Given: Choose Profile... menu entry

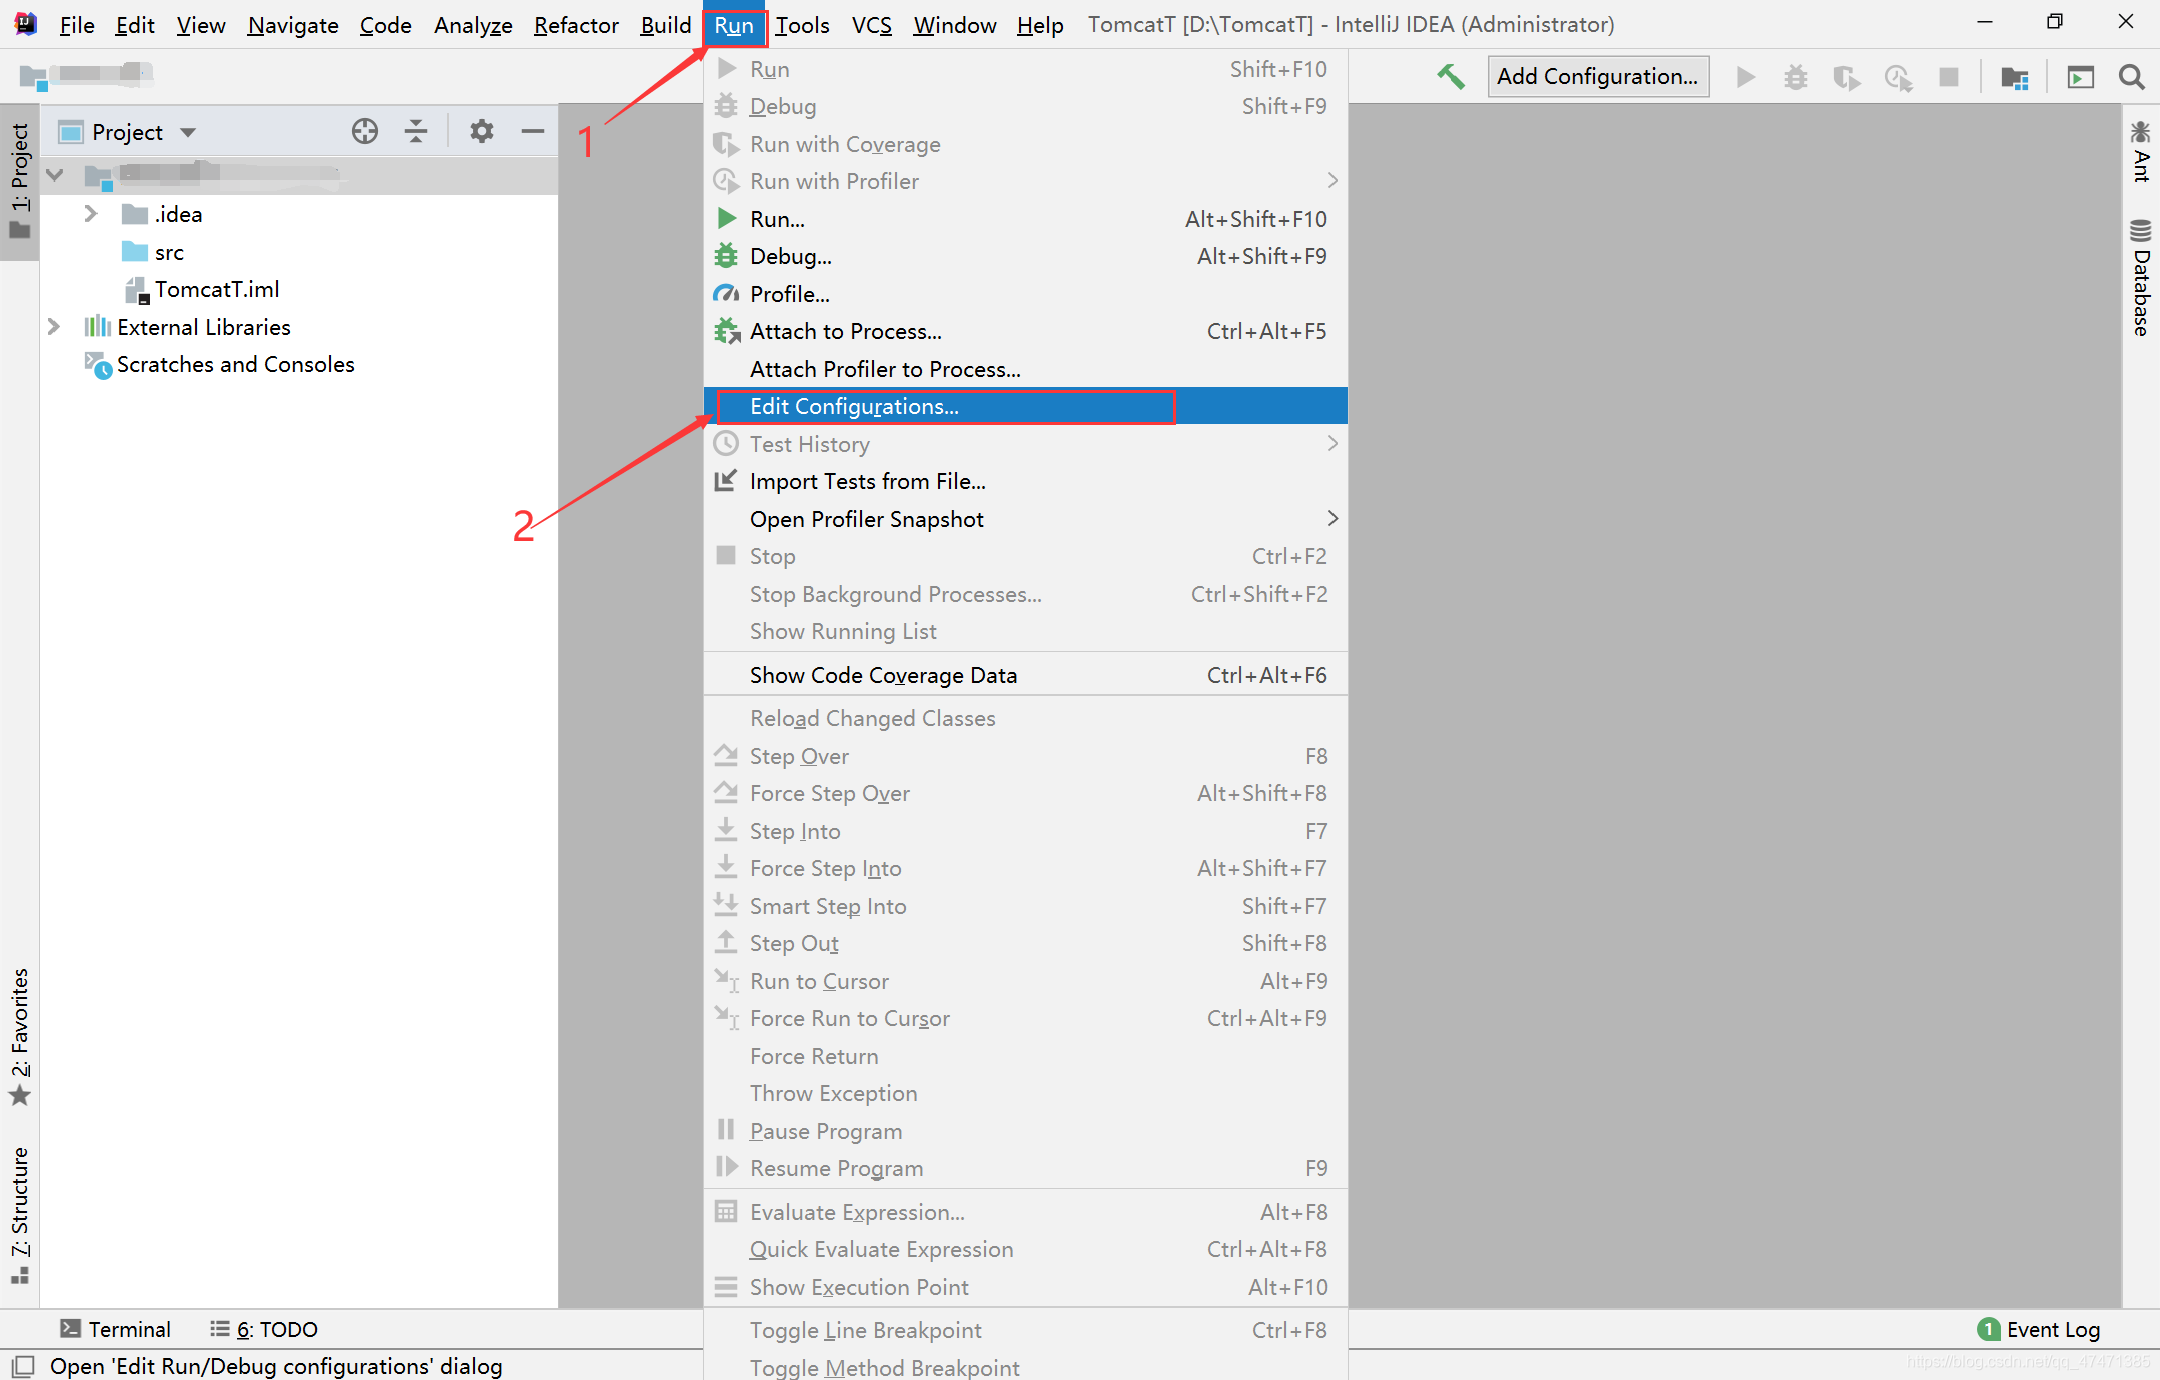Looking at the screenshot, I should coord(1026,294).
